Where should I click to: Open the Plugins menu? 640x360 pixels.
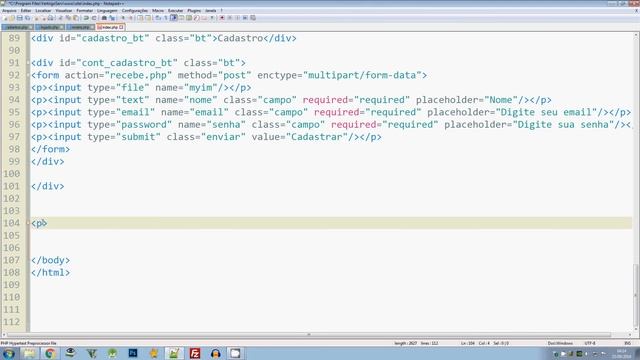click(x=194, y=11)
